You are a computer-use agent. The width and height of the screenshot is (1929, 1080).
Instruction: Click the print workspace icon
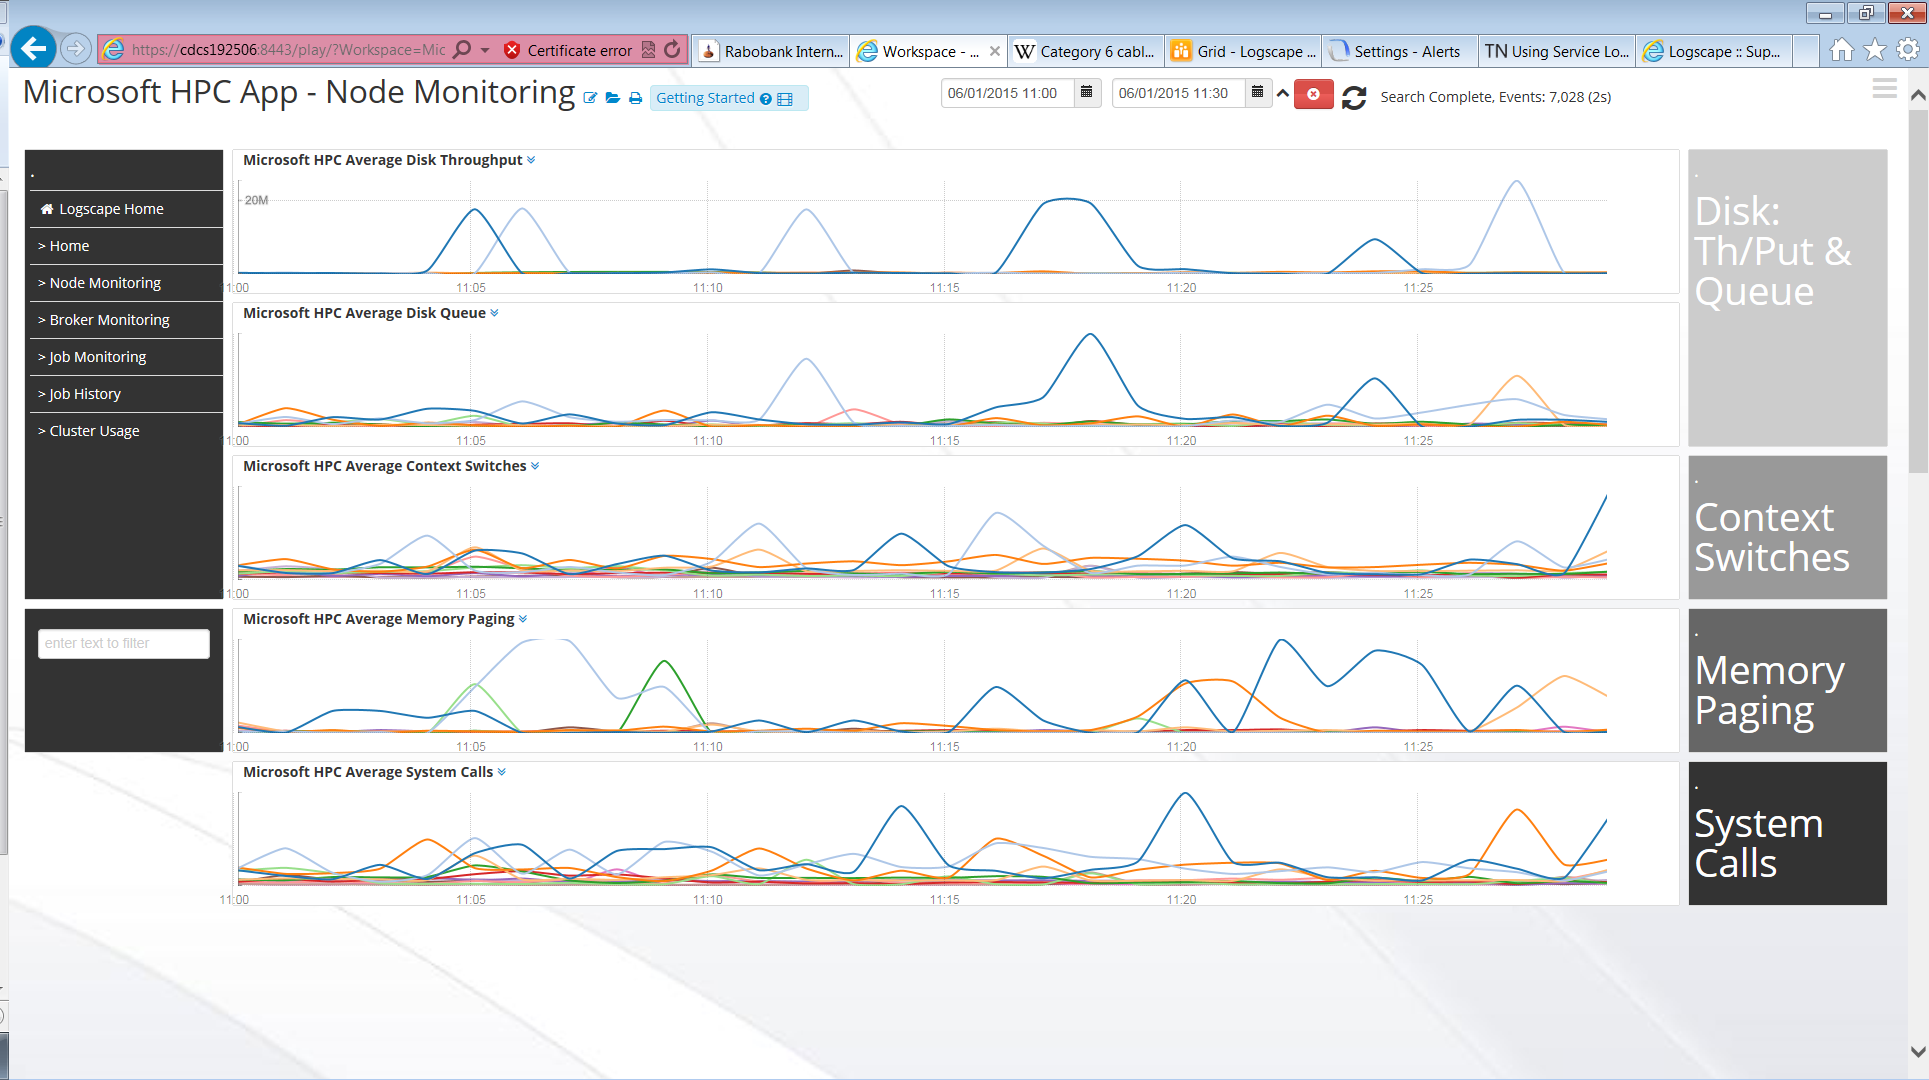point(635,98)
